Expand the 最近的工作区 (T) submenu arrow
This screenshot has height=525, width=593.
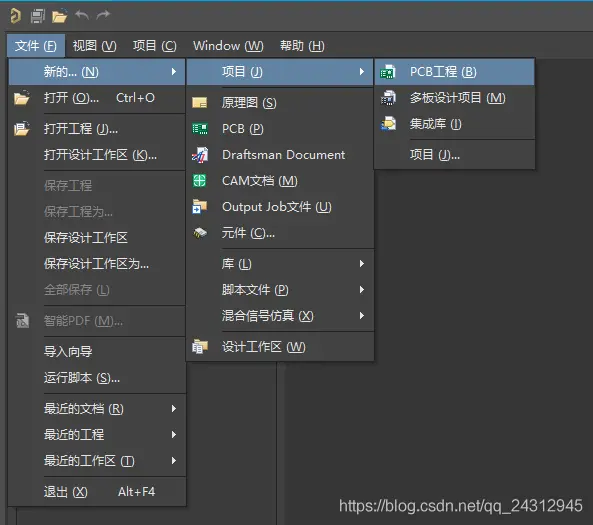click(x=174, y=461)
